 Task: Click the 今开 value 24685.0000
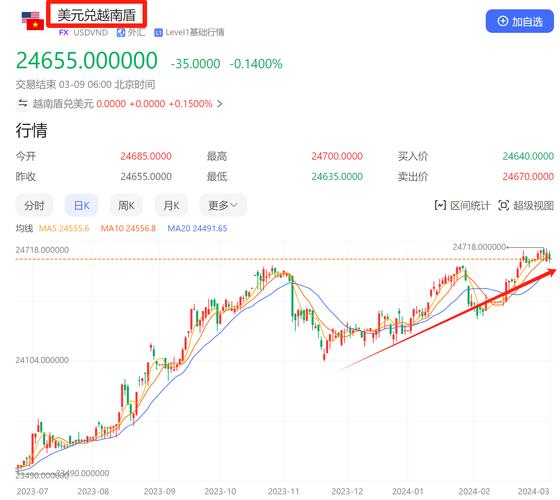coord(146,156)
